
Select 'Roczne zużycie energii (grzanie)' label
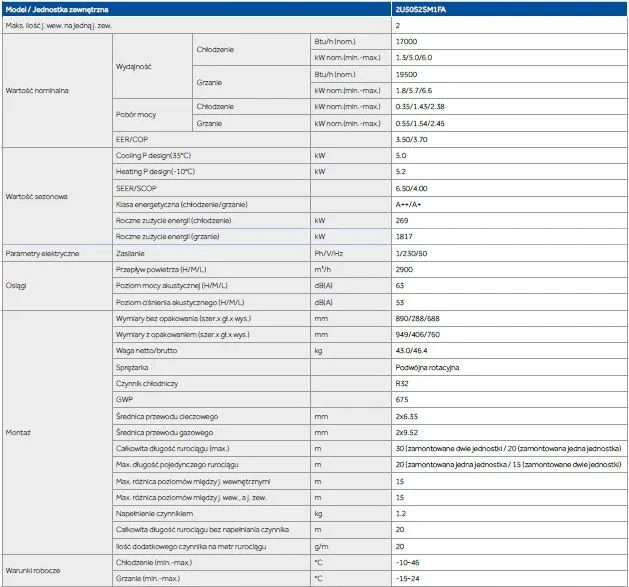[x=167, y=237]
